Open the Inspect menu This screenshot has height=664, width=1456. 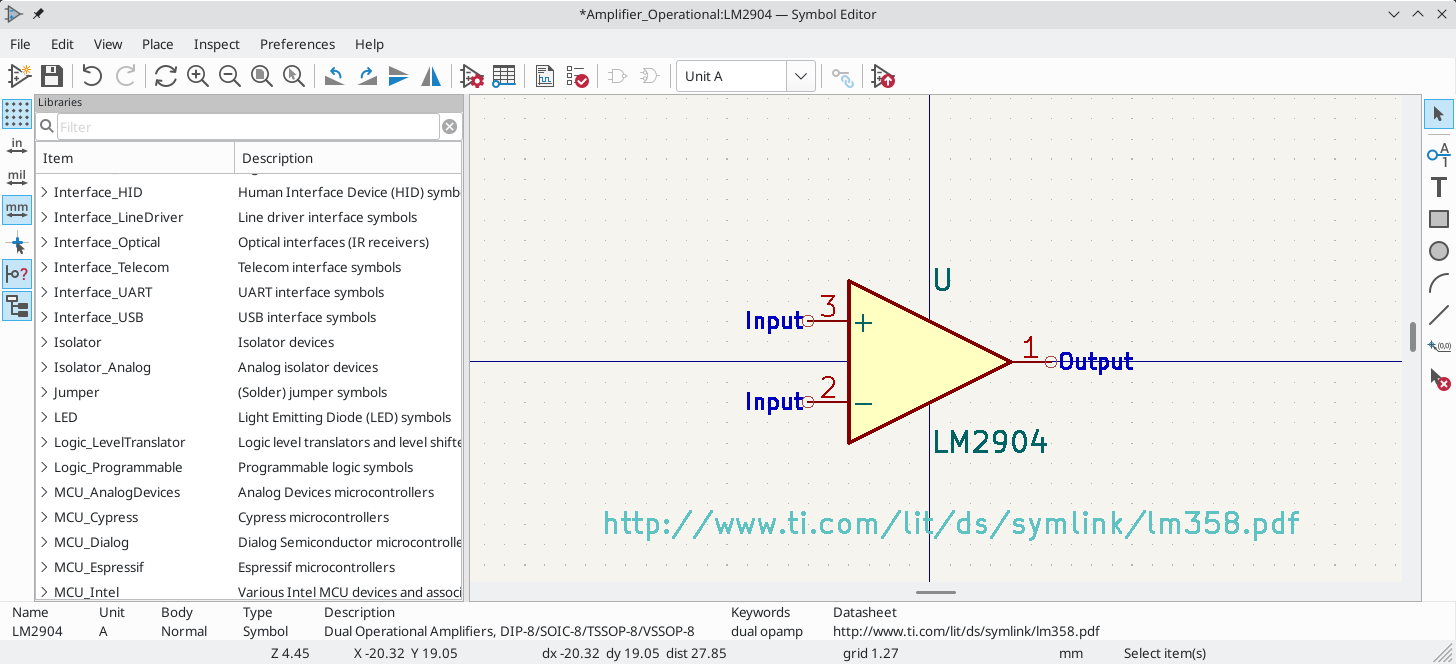(216, 44)
